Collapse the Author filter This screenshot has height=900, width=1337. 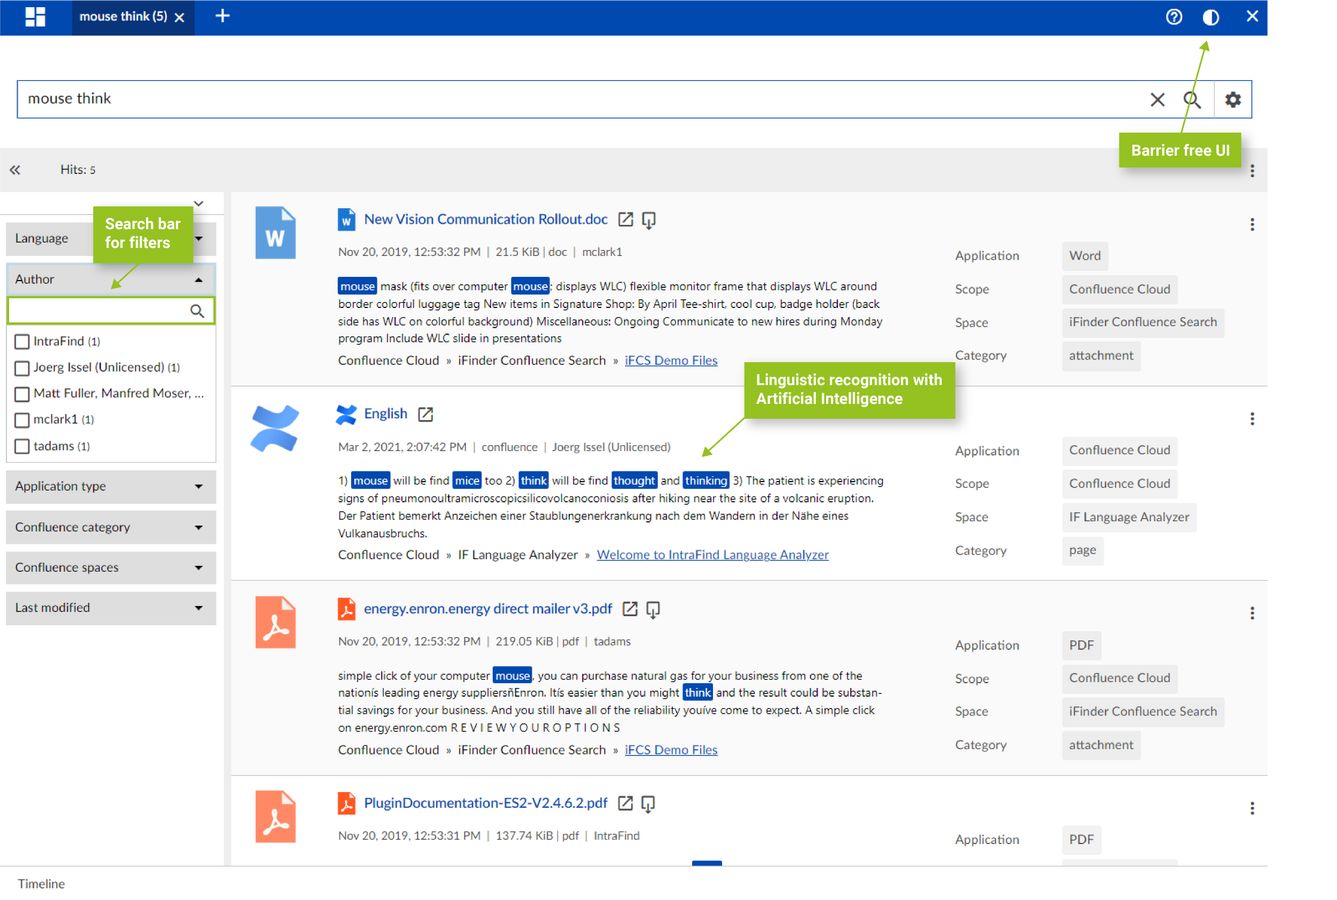(x=111, y=280)
